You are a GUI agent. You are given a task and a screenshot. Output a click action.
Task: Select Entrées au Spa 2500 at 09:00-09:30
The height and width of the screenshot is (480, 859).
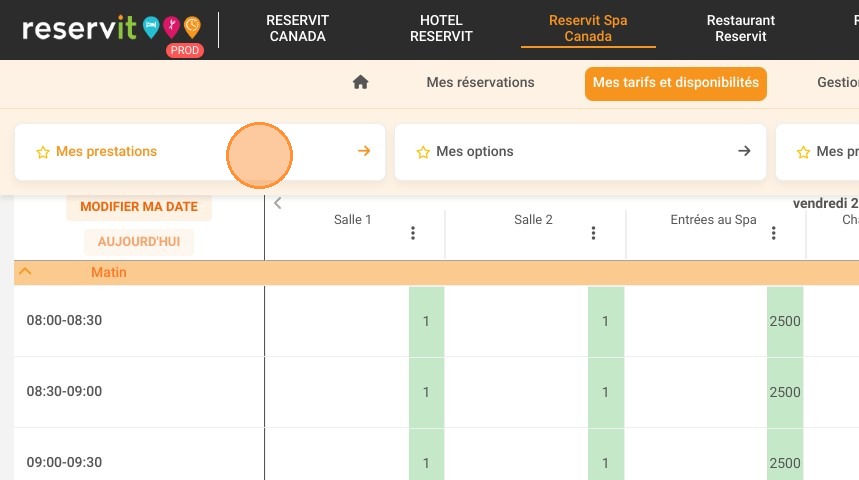click(785, 455)
